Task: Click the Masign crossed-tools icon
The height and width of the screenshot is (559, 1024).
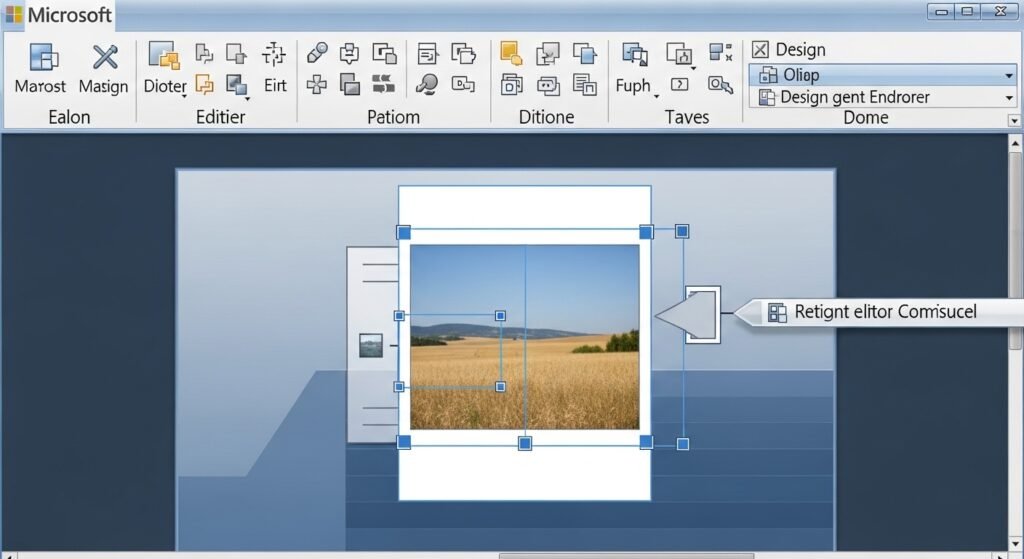Action: click(104, 58)
